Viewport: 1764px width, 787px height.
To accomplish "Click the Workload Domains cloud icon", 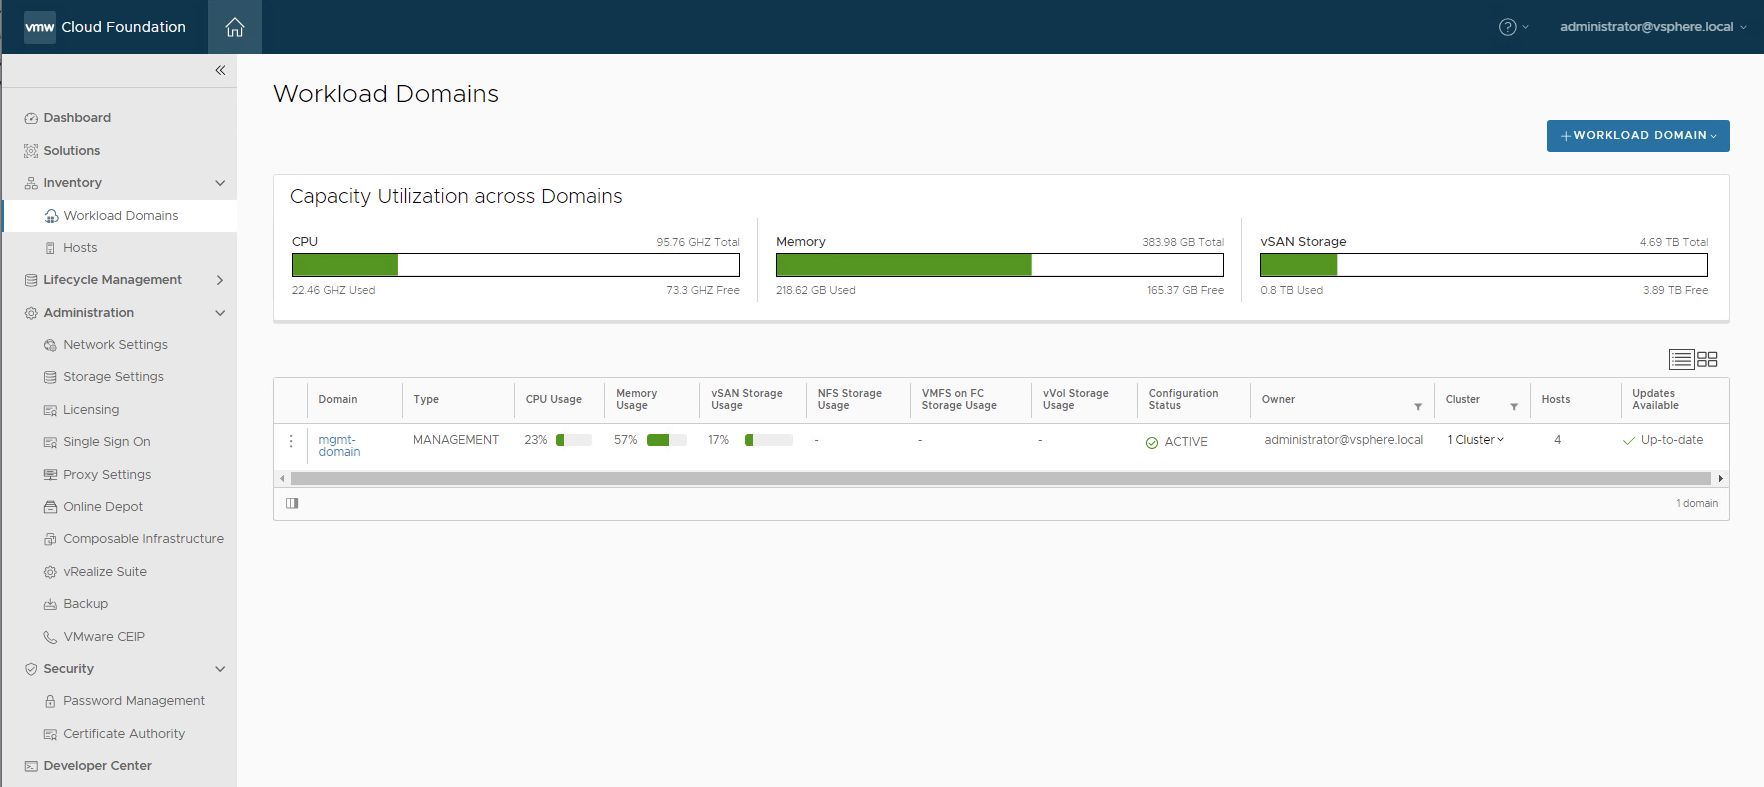I will (x=51, y=216).
